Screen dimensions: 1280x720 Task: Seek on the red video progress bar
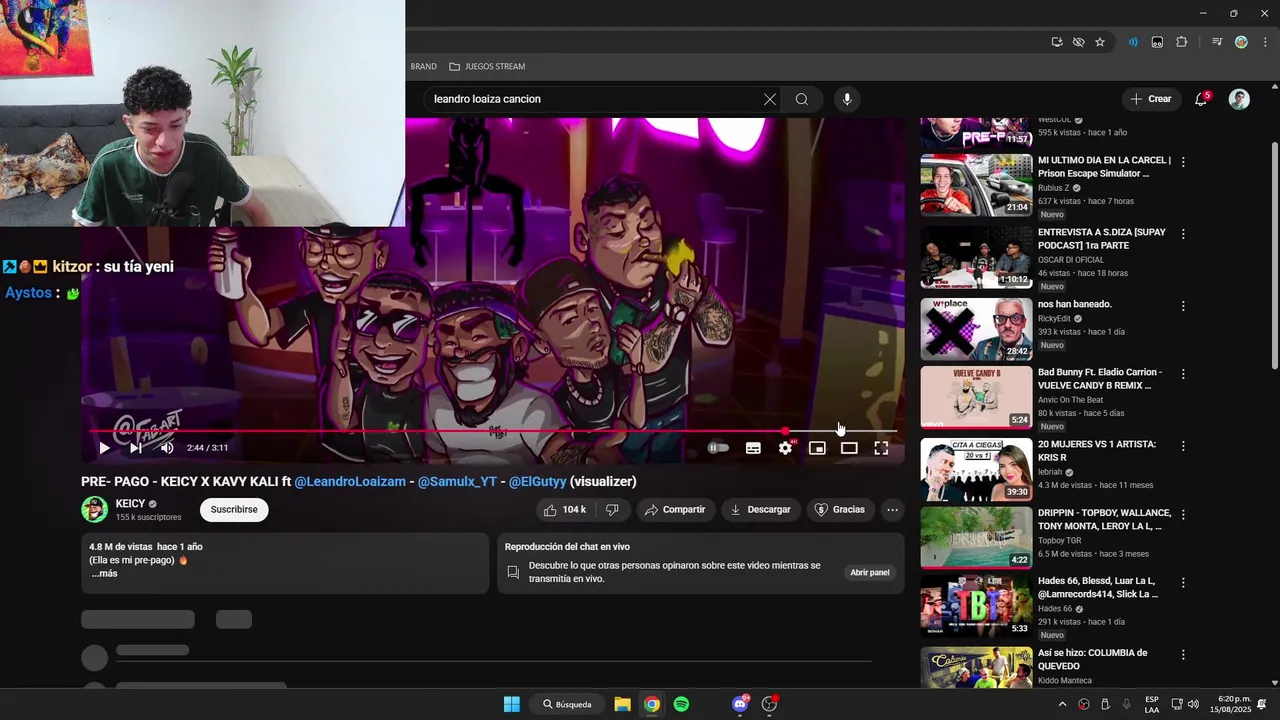click(493, 431)
